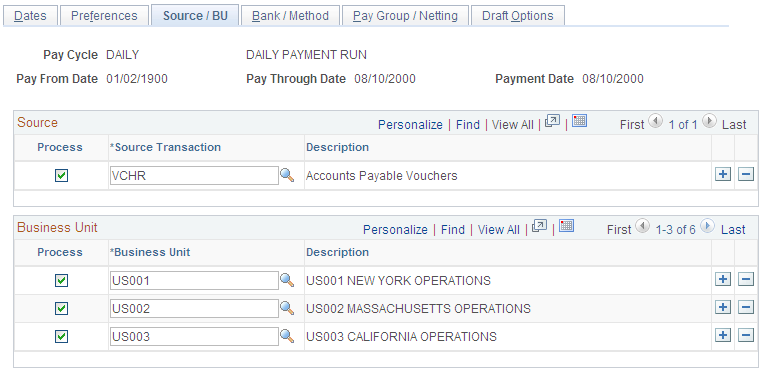Screen dimensions: 765x373
Task: Open Business Unit grid in new window
Action: (x=539, y=226)
